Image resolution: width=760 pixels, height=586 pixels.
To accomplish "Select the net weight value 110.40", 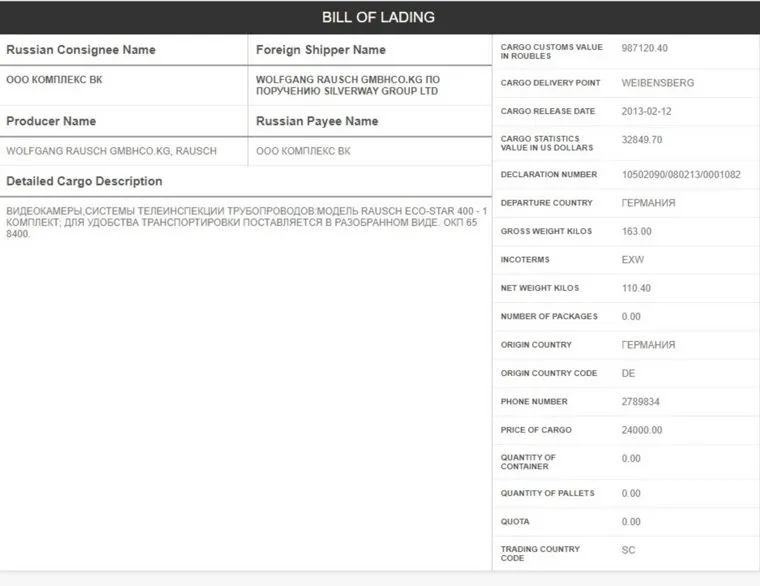I will tap(636, 288).
